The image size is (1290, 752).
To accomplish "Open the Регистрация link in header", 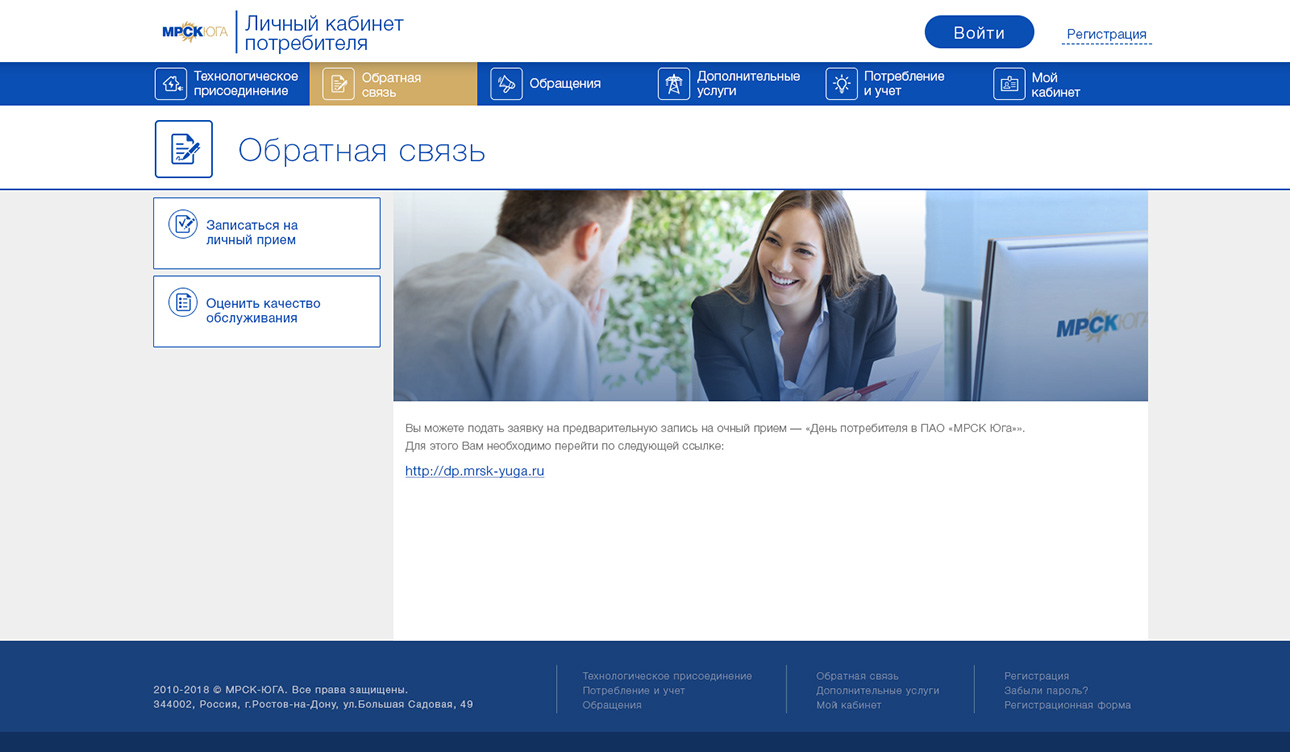I will coord(1106,34).
